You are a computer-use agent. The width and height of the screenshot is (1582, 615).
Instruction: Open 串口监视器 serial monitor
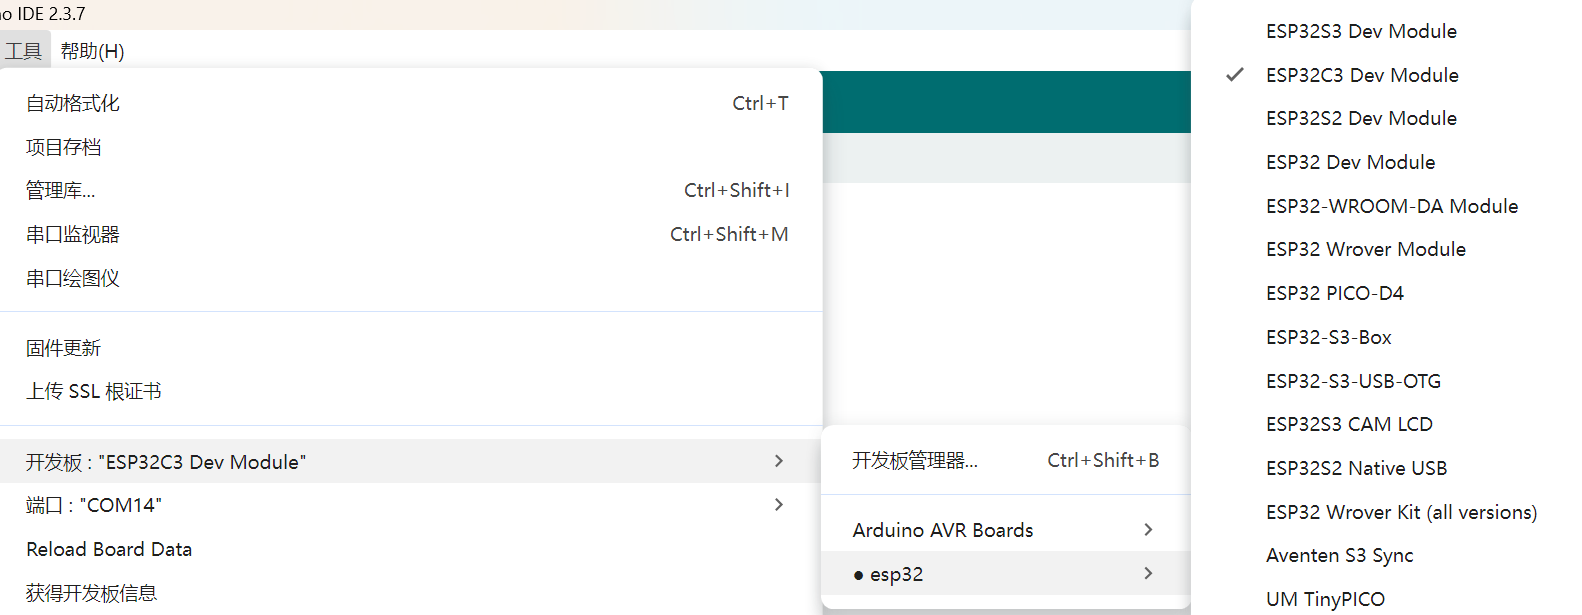click(411, 234)
